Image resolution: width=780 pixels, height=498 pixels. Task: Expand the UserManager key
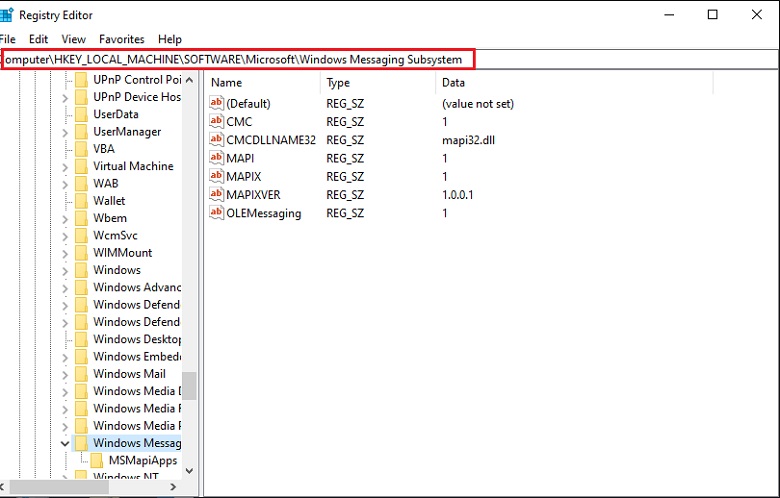point(65,132)
